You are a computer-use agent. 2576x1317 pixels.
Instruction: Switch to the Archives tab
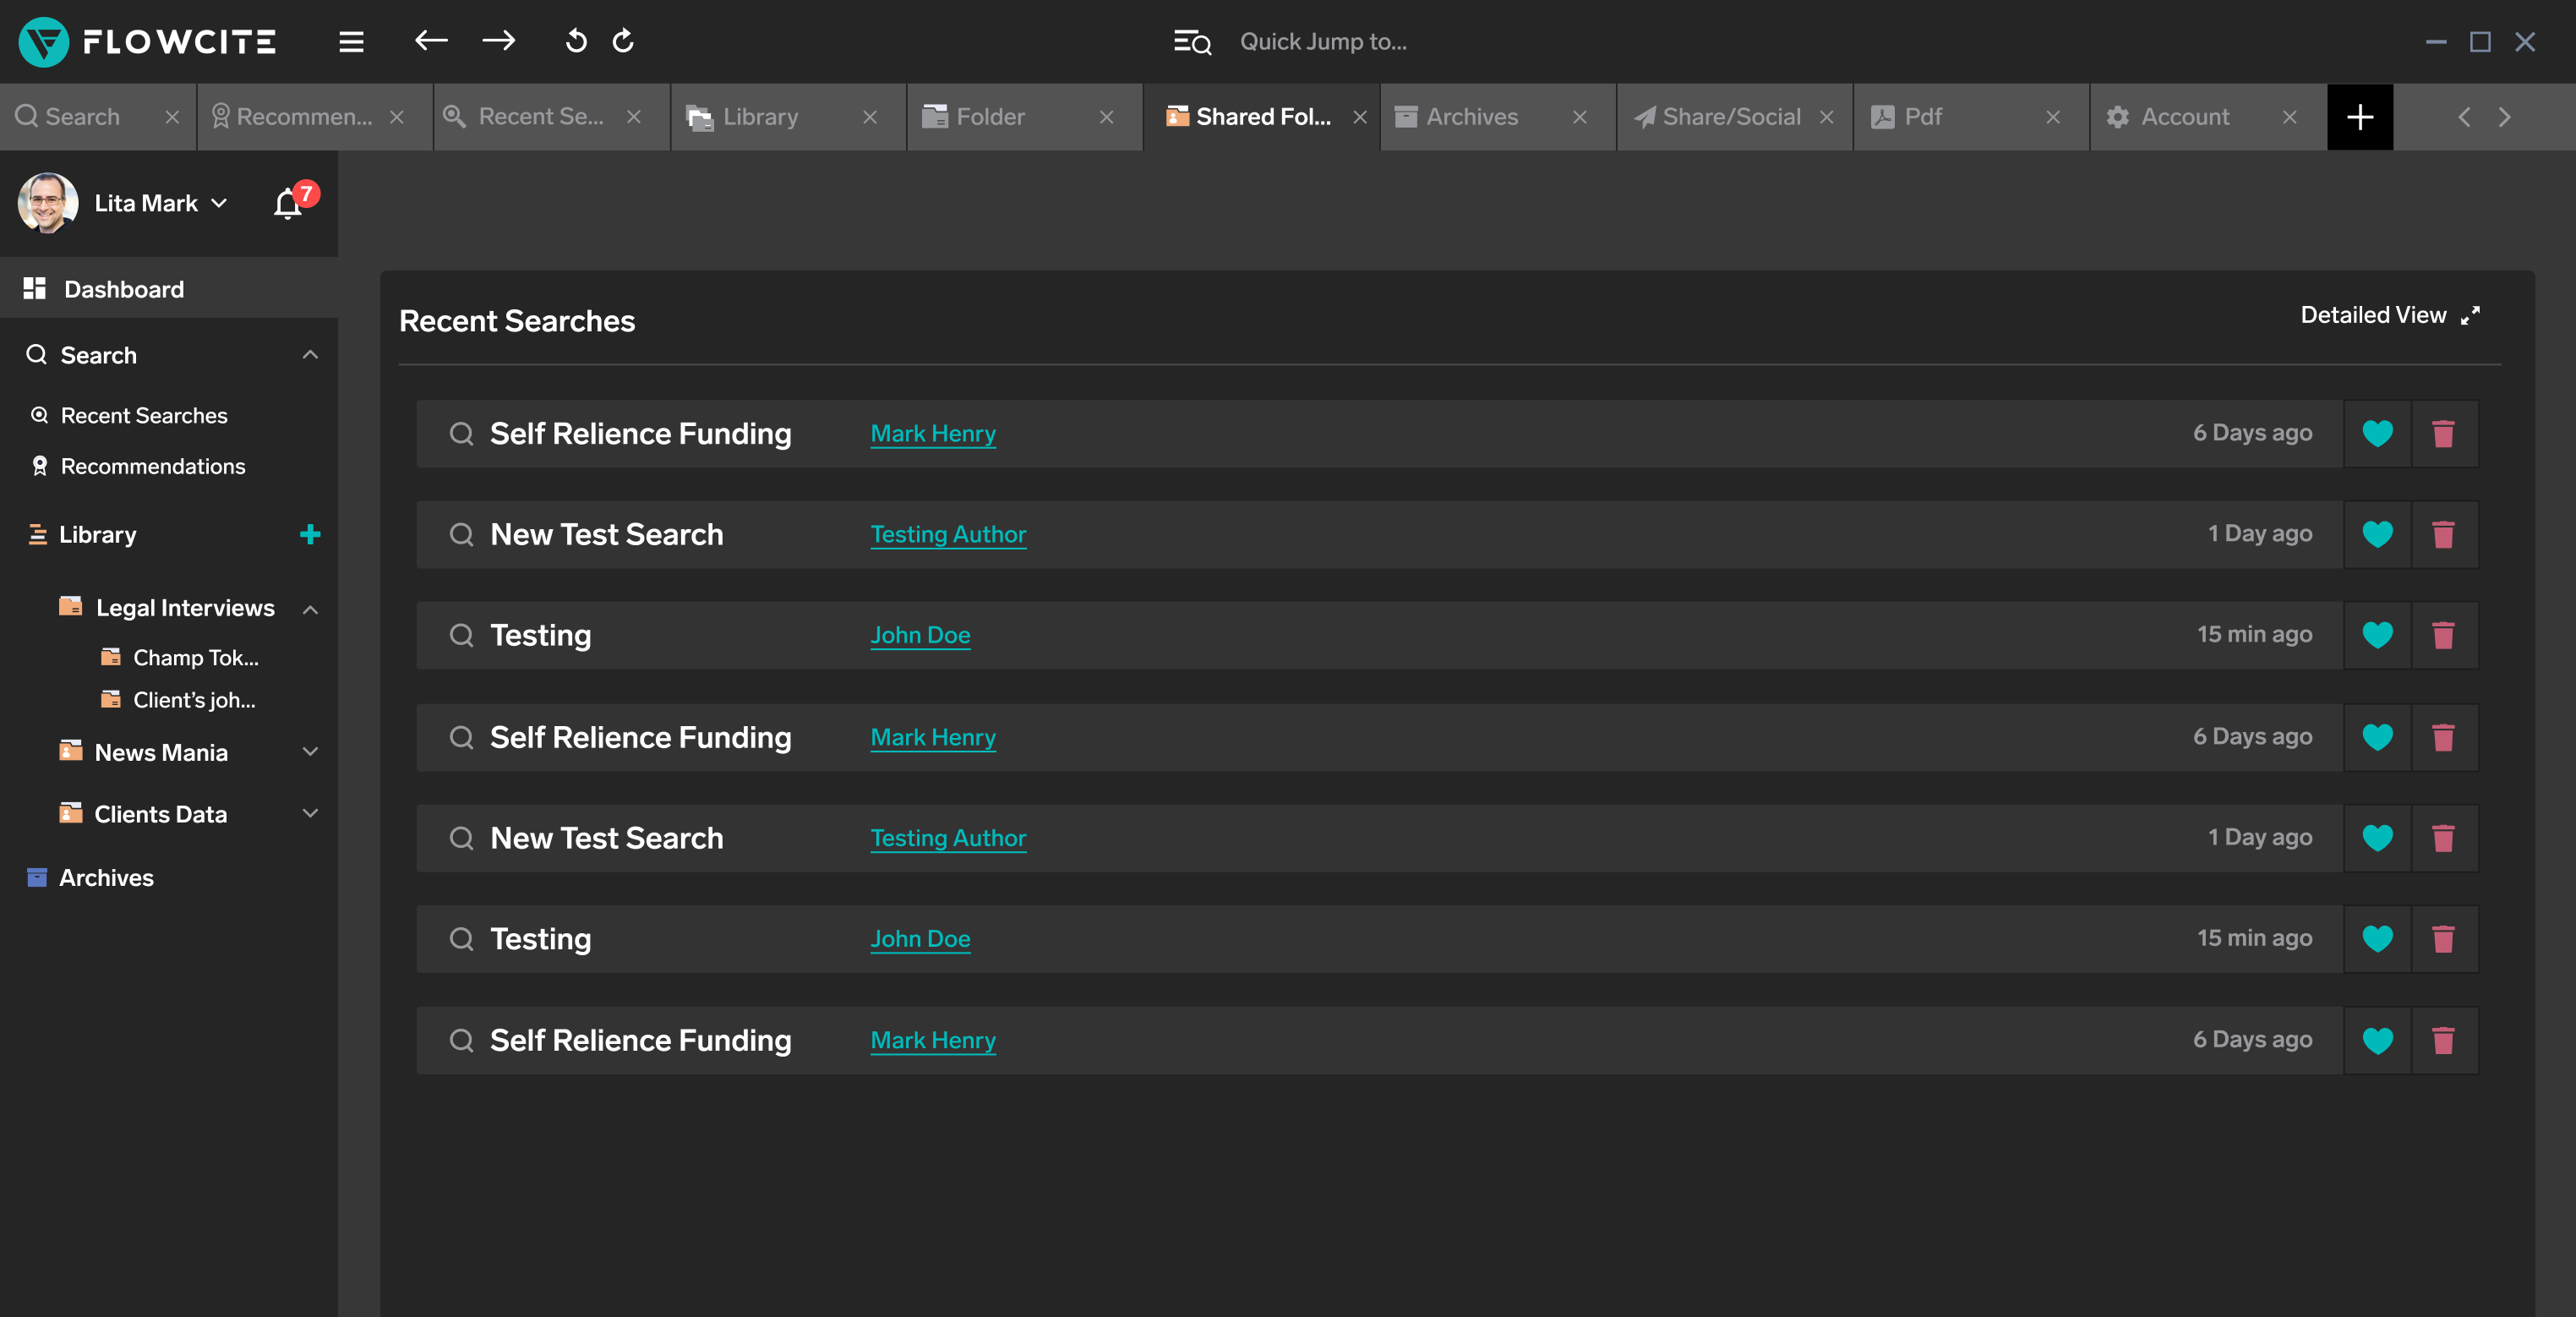[x=1471, y=117]
